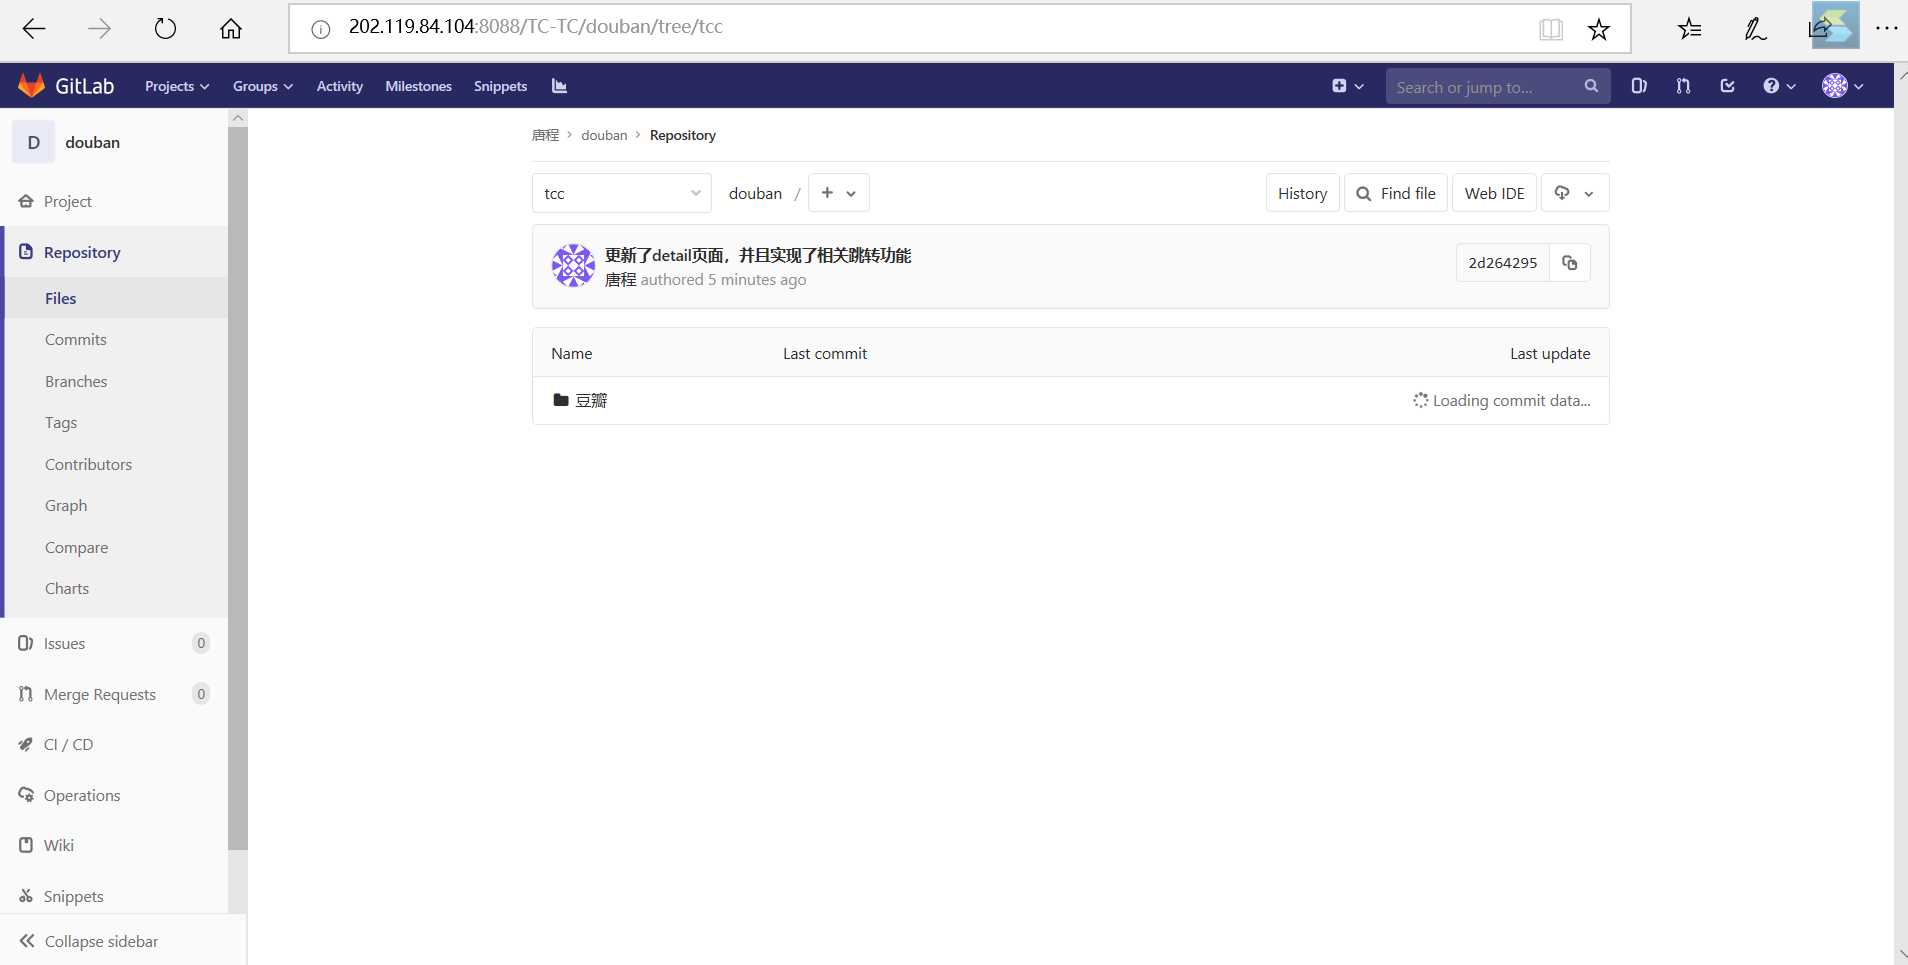Image resolution: width=1908 pixels, height=965 pixels.
Task: Click the browser address bar URL
Action: pyautogui.click(x=535, y=27)
